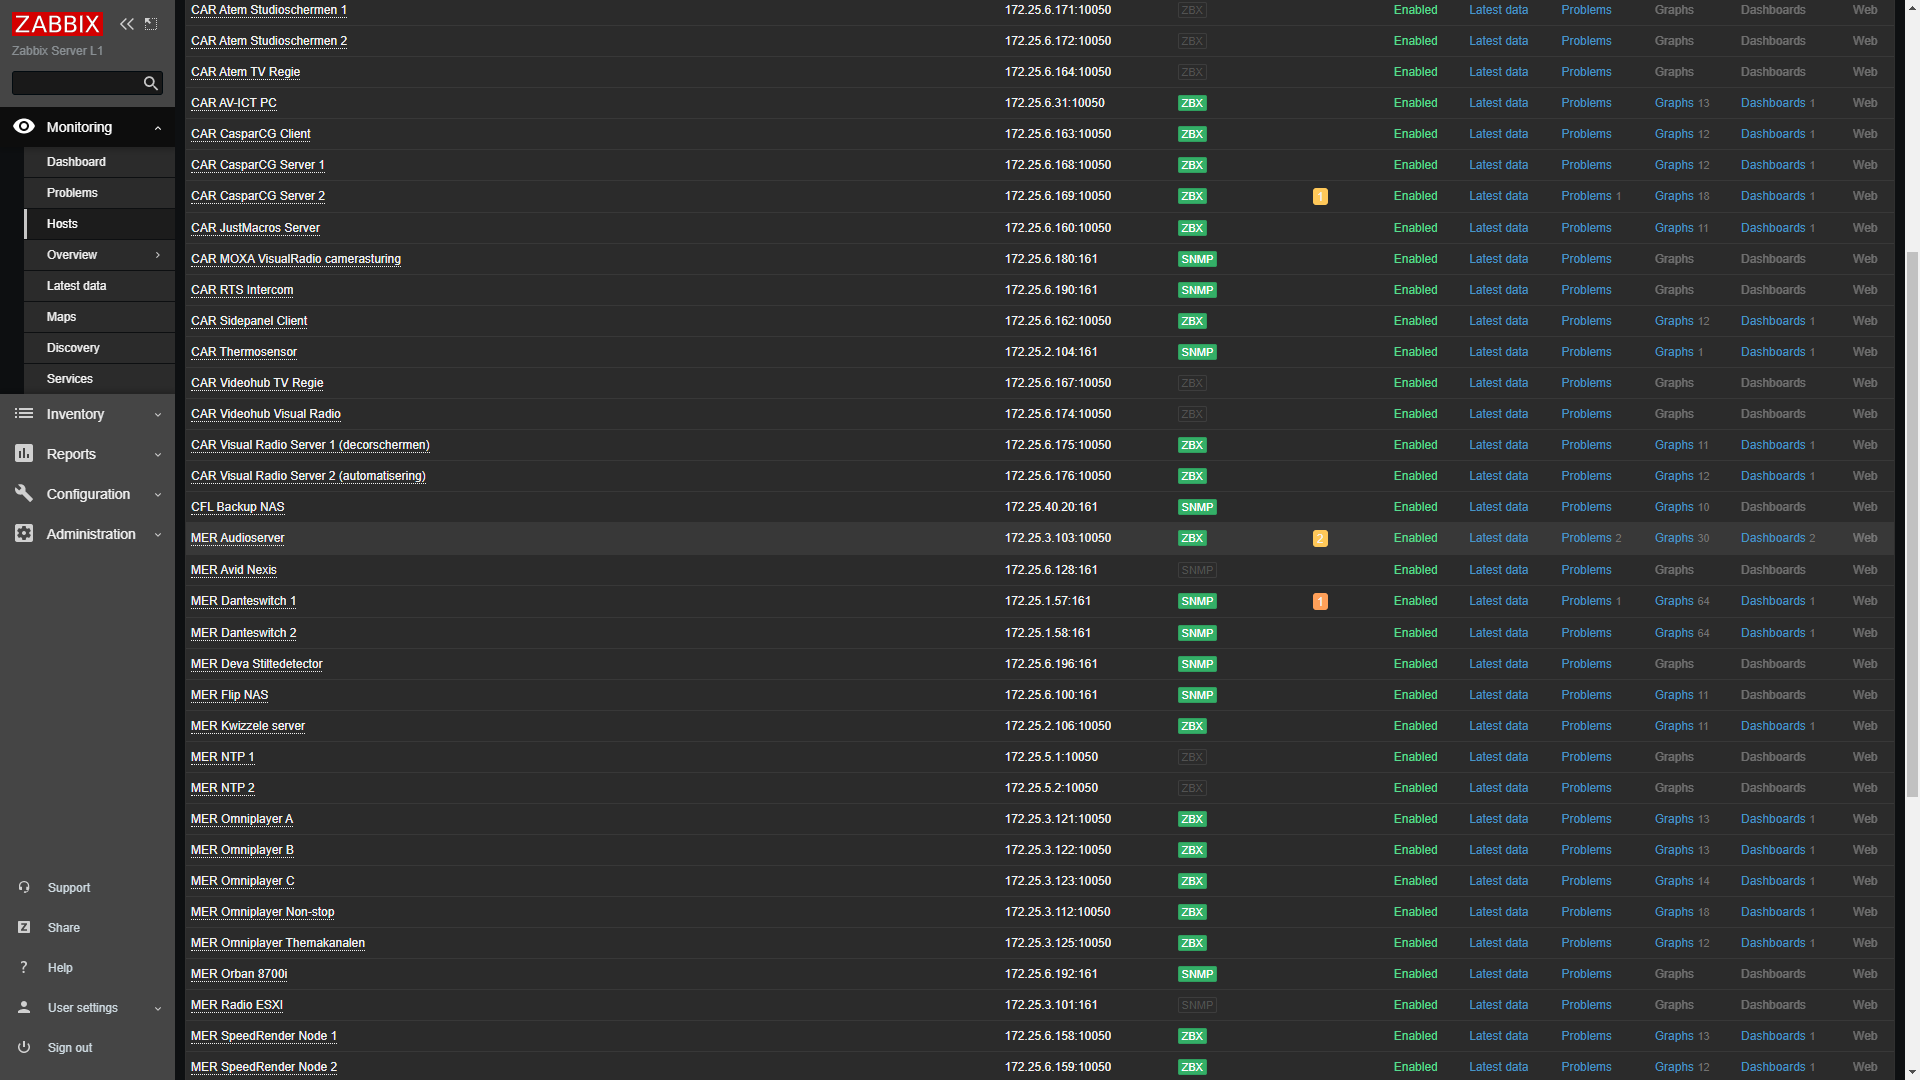This screenshot has width=1920, height=1080.
Task: Open Dashboards for MER Audioserver
Action: [1772, 538]
